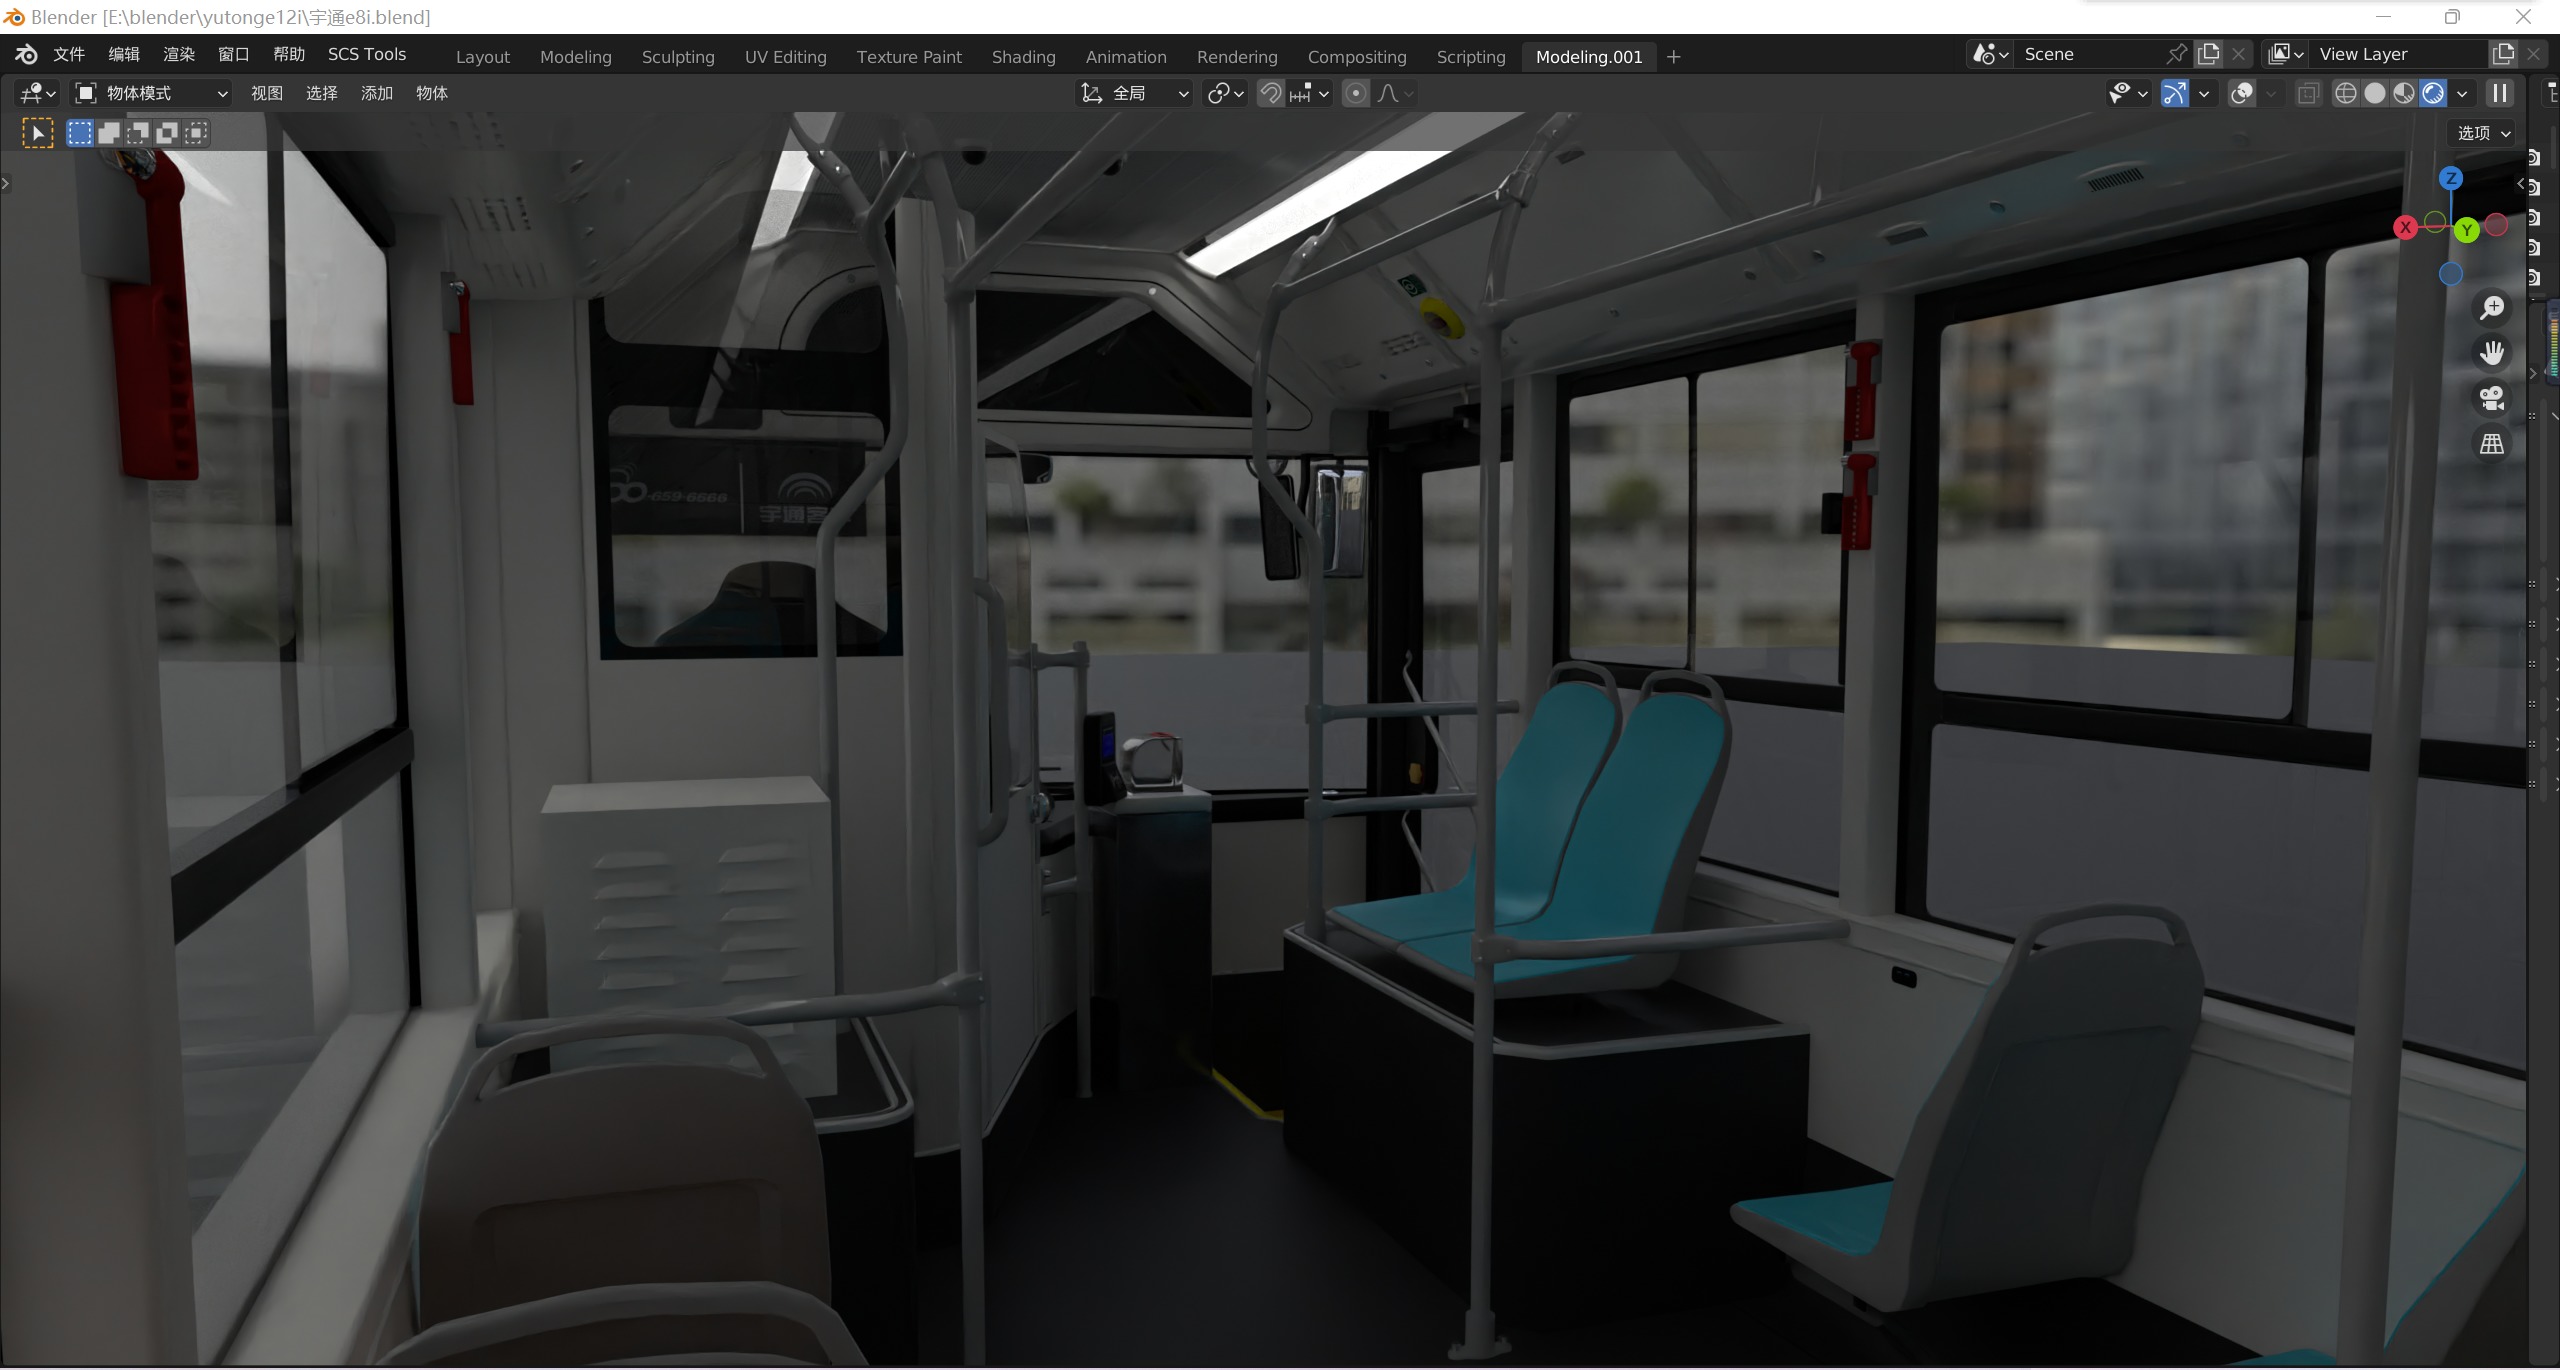Expand the viewport shading options arrow
The image size is (2560, 1370).
pyautogui.click(x=2462, y=93)
